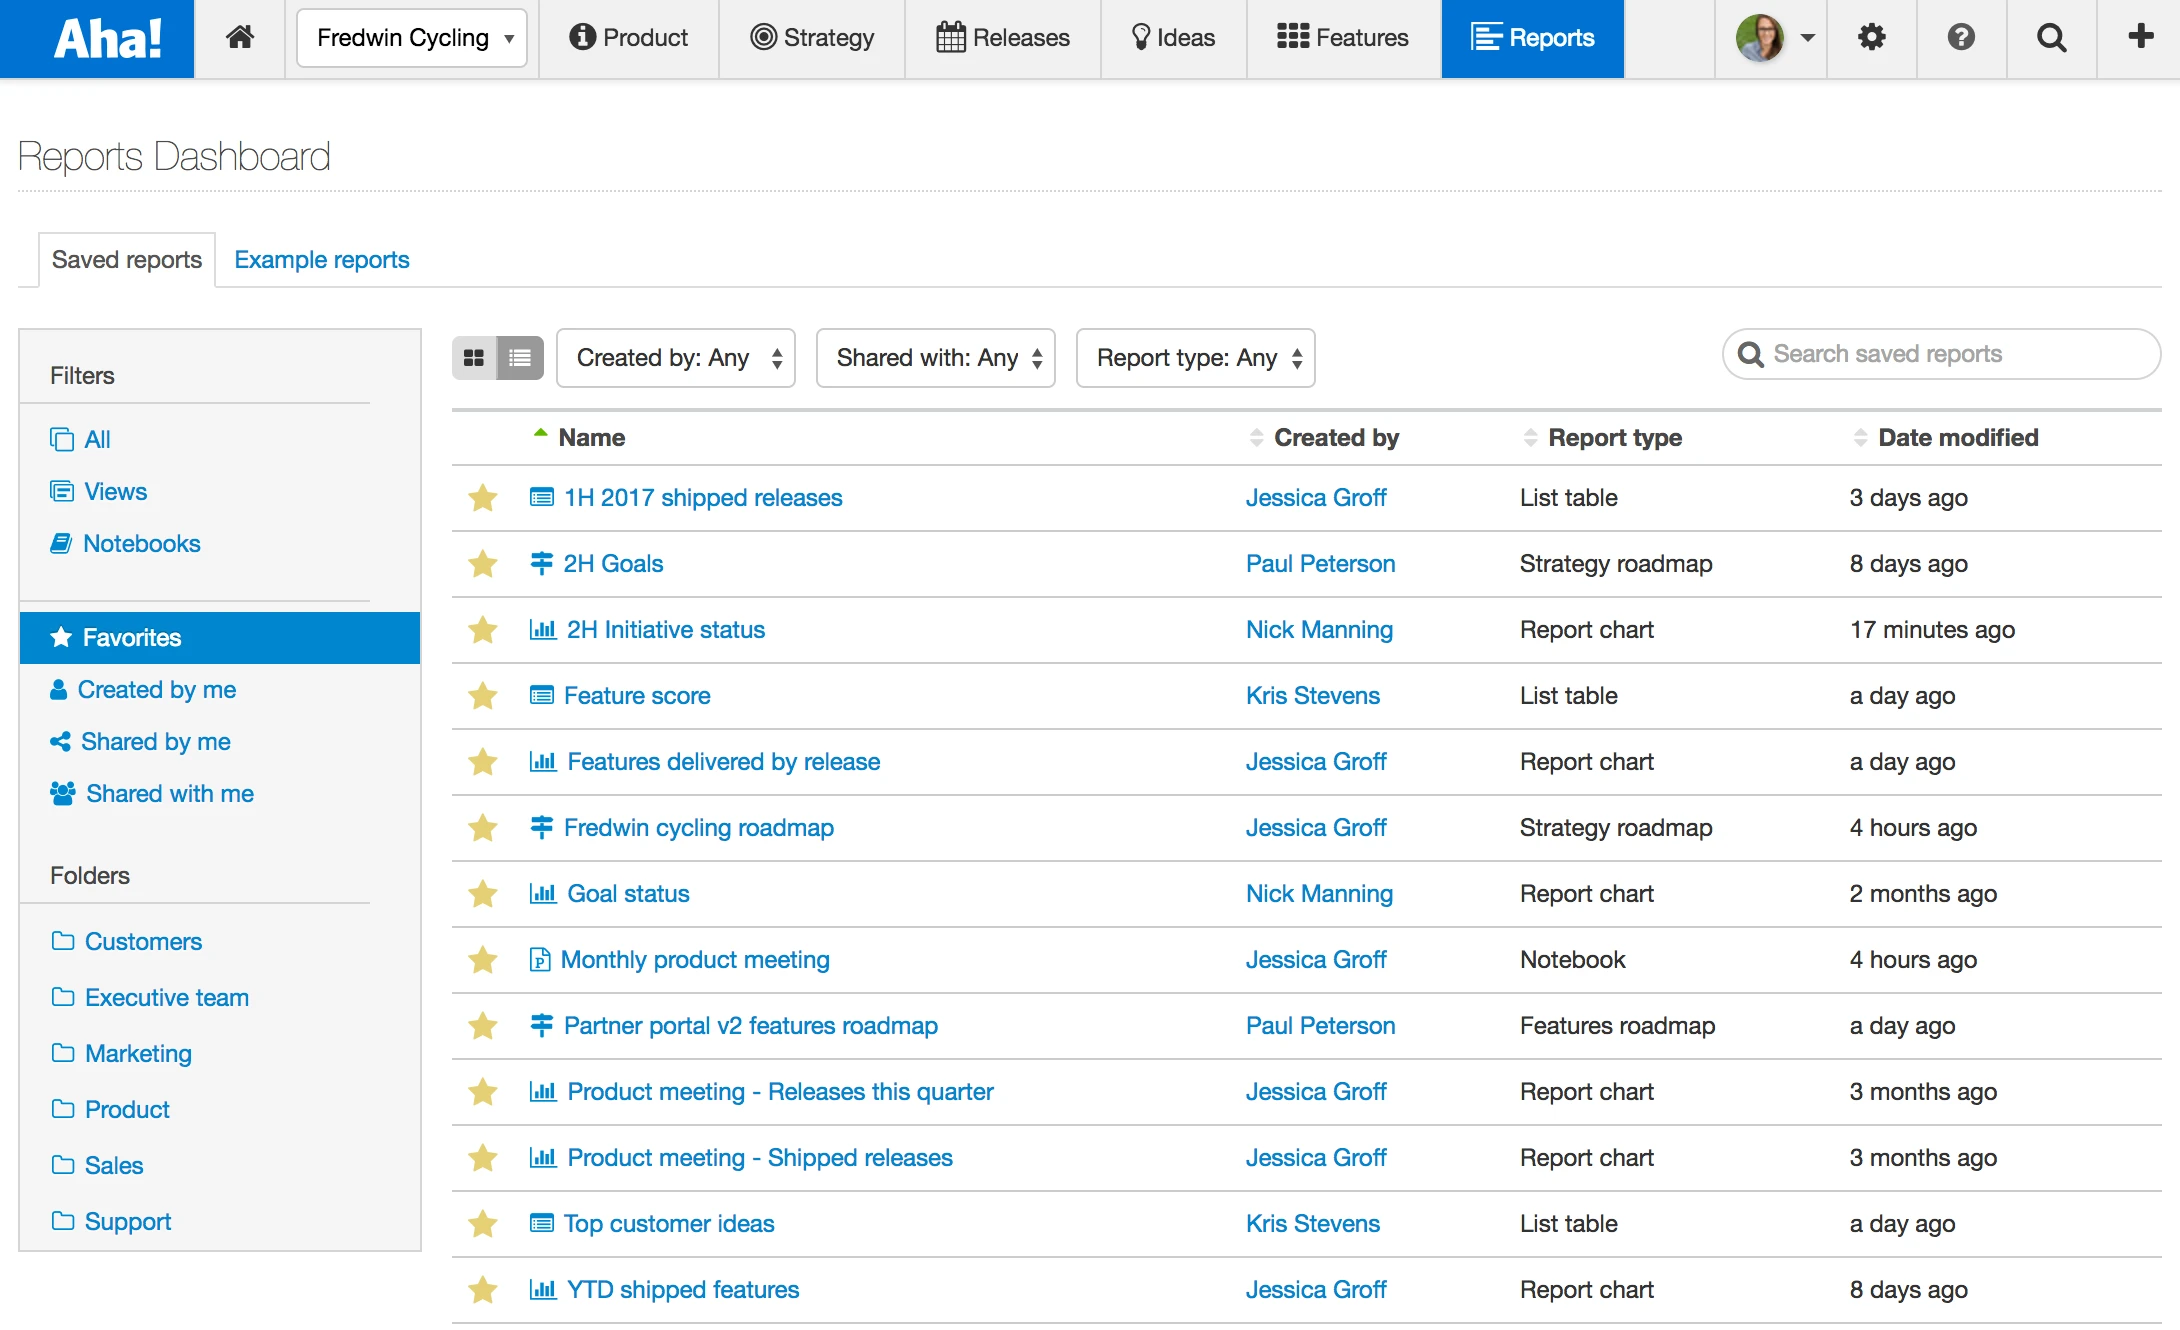Image resolution: width=2180 pixels, height=1330 pixels.
Task: Select the Executive team folder
Action: coord(166,998)
